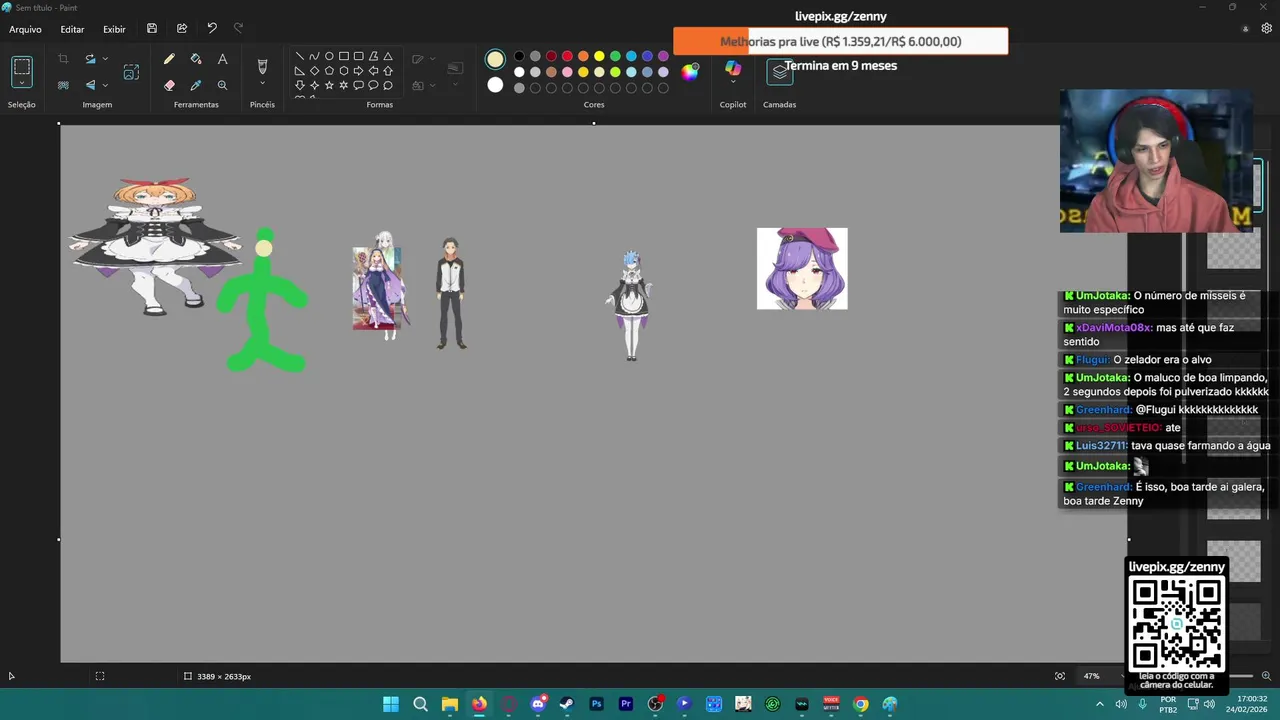
Task: Show hidden tray icons chevron
Action: [1100, 704]
